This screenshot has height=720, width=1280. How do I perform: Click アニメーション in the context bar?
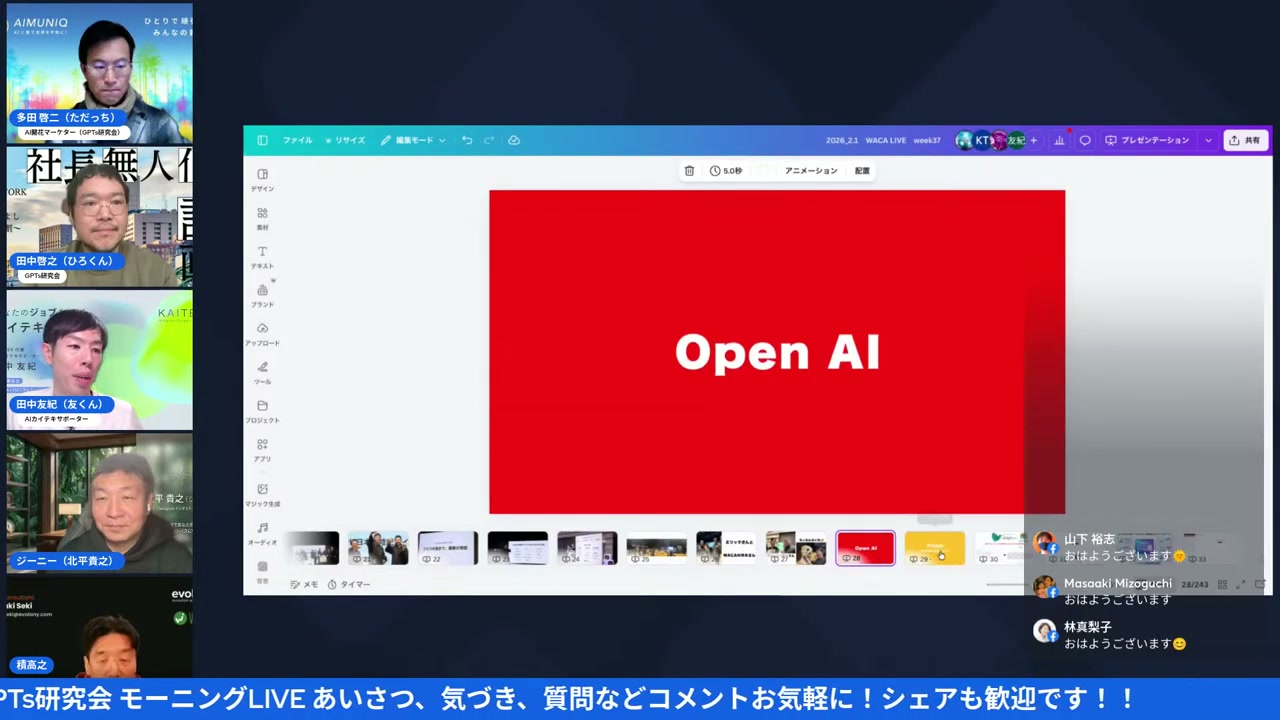coord(810,170)
